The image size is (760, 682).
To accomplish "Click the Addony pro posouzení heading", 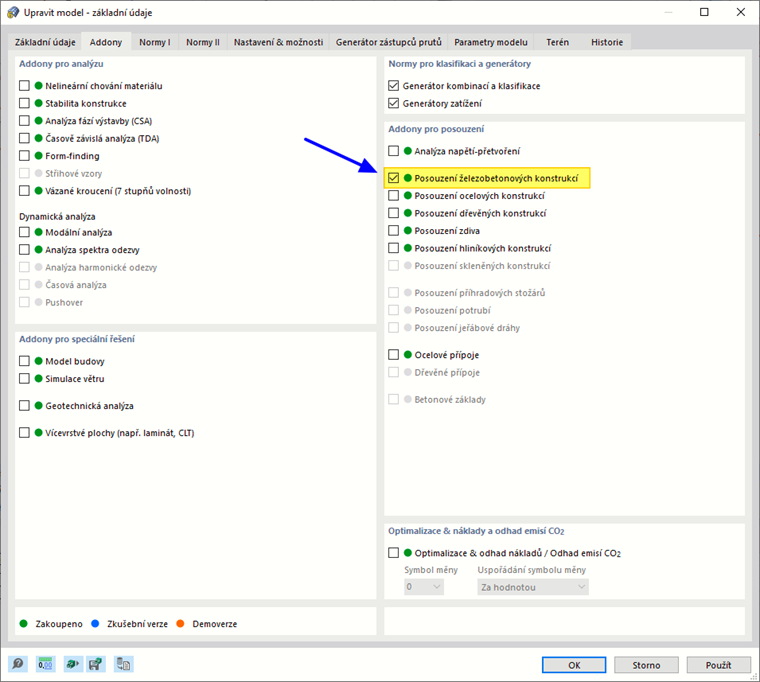I will (x=436, y=129).
